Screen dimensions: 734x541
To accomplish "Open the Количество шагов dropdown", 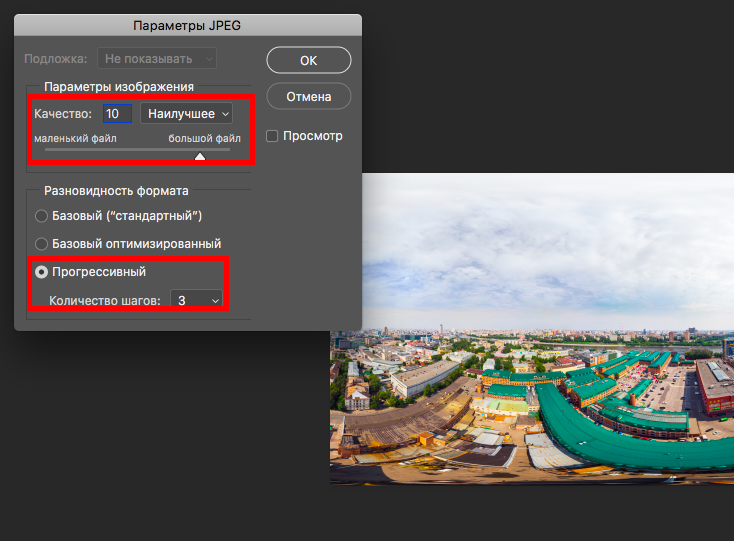I will click(196, 300).
